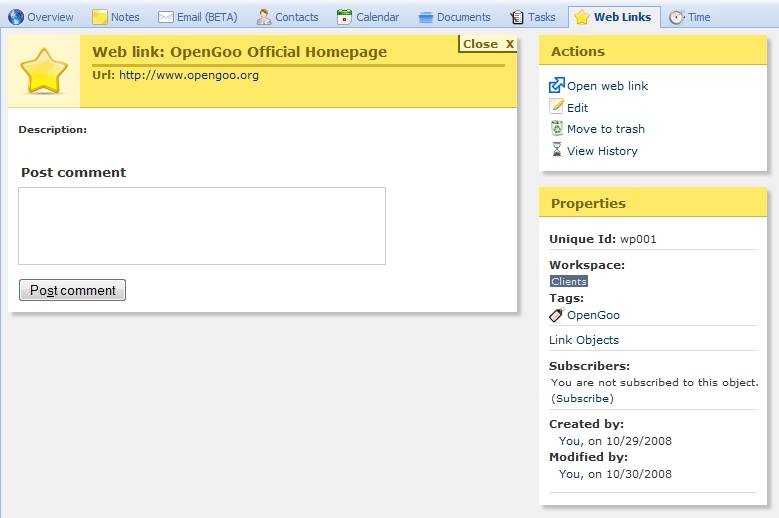Click the Move to trash bin icon
The width and height of the screenshot is (779, 518).
click(557, 128)
